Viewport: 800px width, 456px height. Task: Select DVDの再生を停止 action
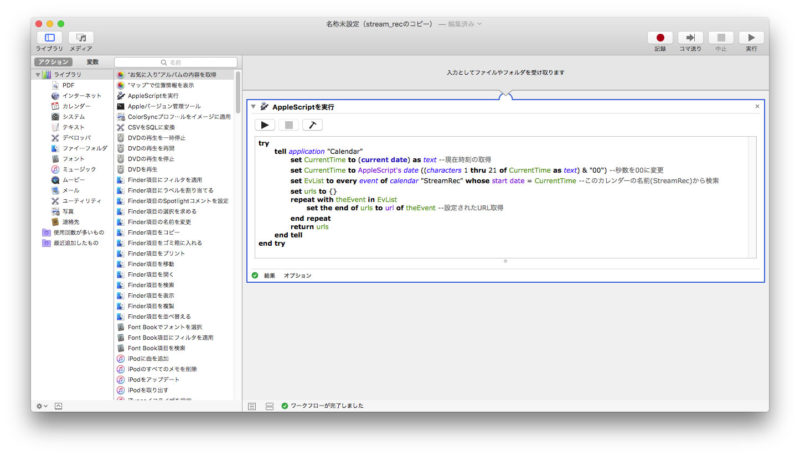(146, 159)
